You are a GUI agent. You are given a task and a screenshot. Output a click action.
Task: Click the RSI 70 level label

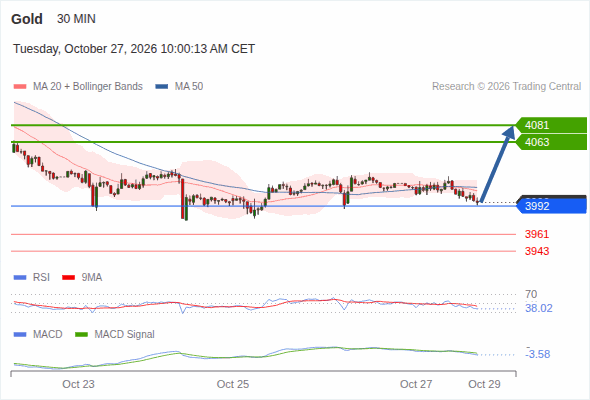[x=531, y=294]
